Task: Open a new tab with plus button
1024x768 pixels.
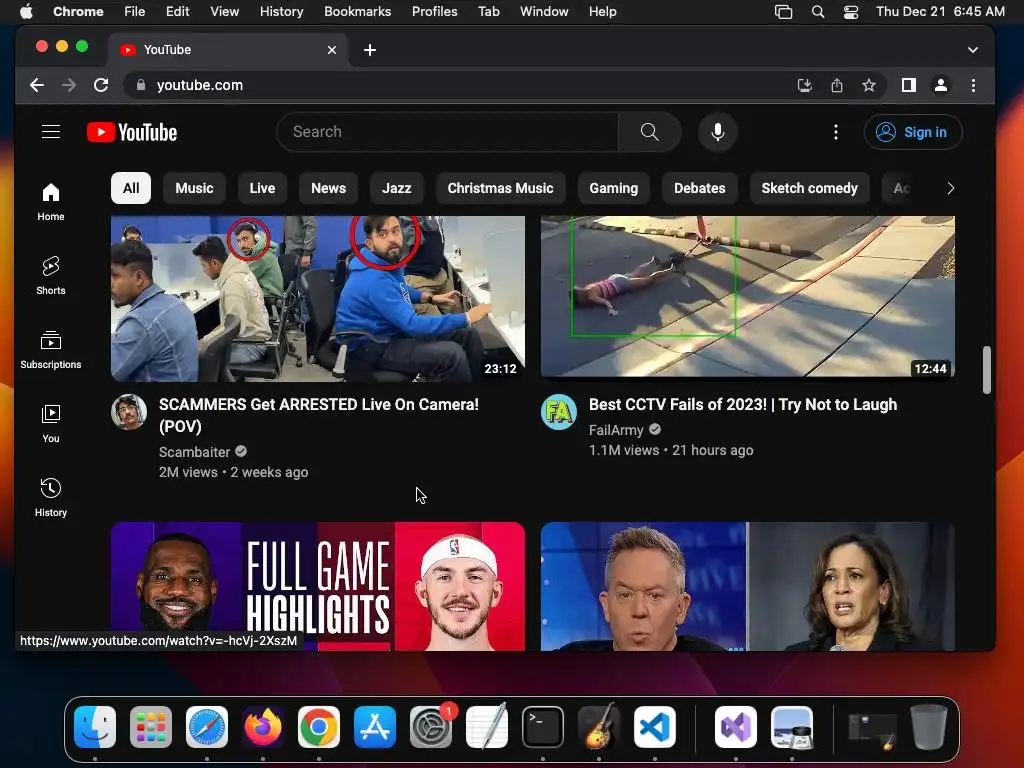Action: [370, 50]
